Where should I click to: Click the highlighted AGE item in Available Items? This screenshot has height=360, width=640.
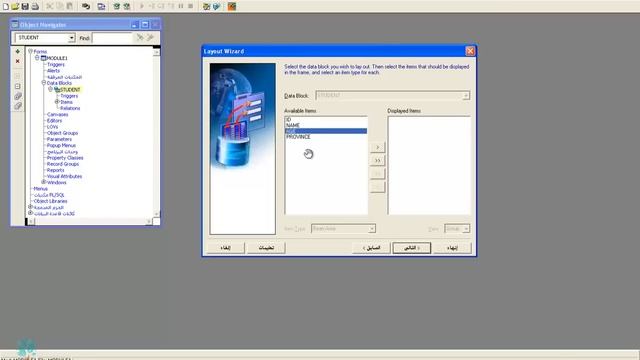click(326, 131)
